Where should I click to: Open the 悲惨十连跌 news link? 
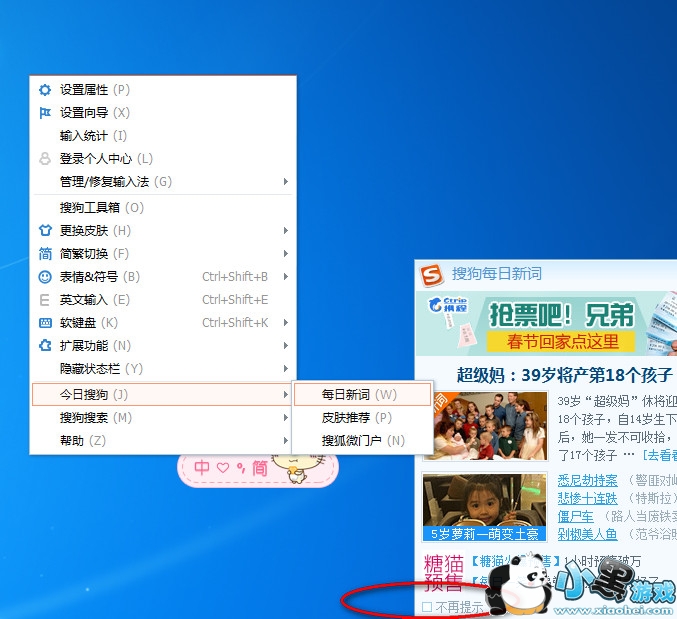(x=587, y=498)
